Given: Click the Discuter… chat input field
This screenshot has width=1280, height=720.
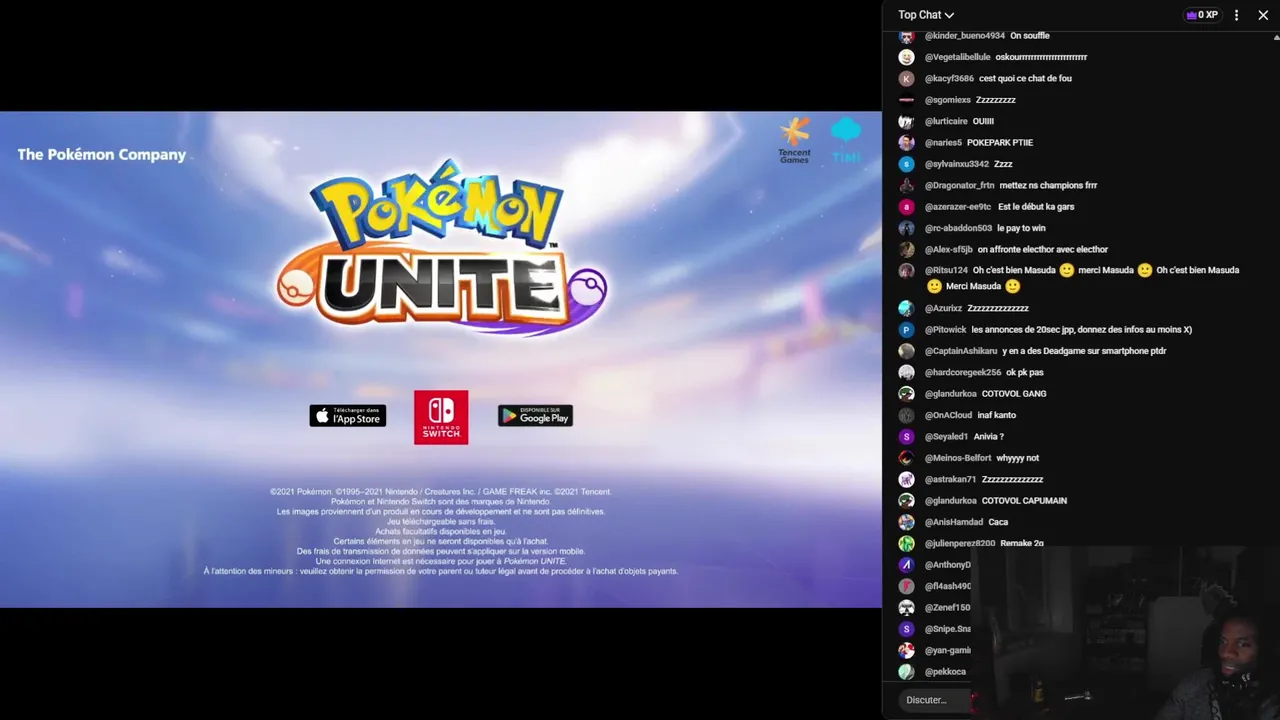Looking at the screenshot, I should (935, 700).
